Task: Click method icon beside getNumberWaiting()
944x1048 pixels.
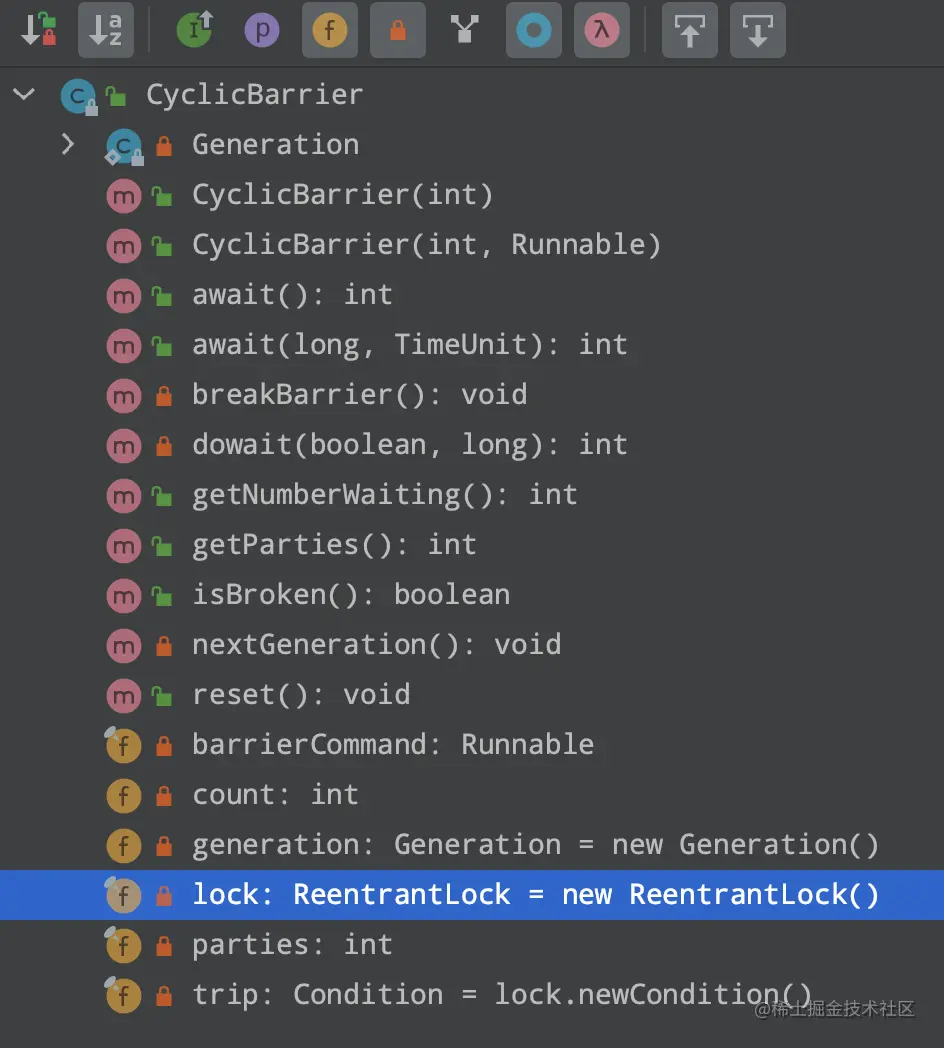Action: click(x=124, y=496)
